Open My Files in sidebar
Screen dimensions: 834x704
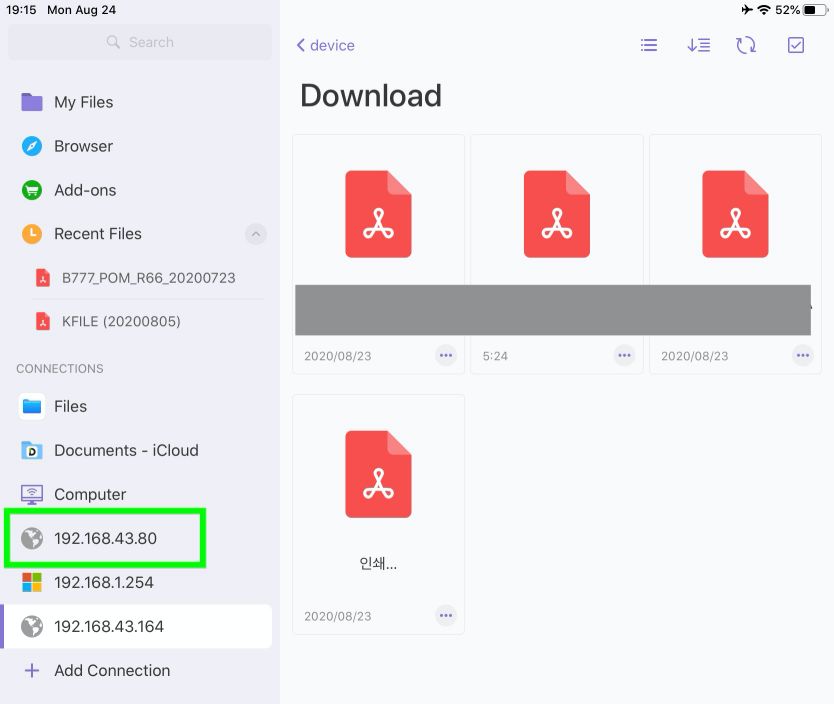pos(83,102)
